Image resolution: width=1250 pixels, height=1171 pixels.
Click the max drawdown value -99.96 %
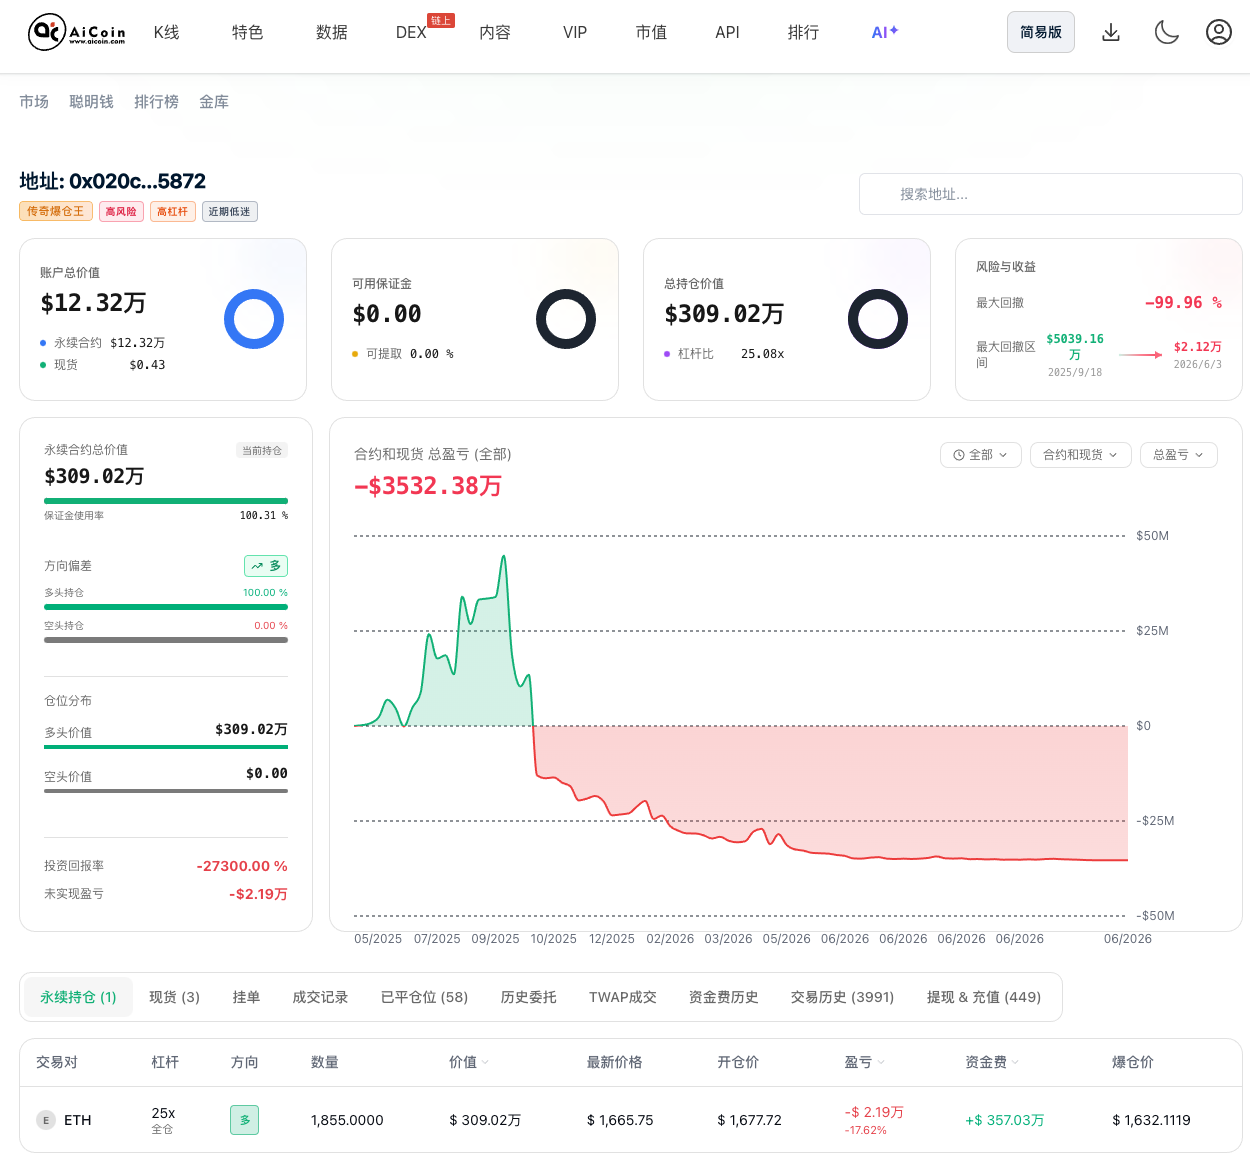point(1183,302)
